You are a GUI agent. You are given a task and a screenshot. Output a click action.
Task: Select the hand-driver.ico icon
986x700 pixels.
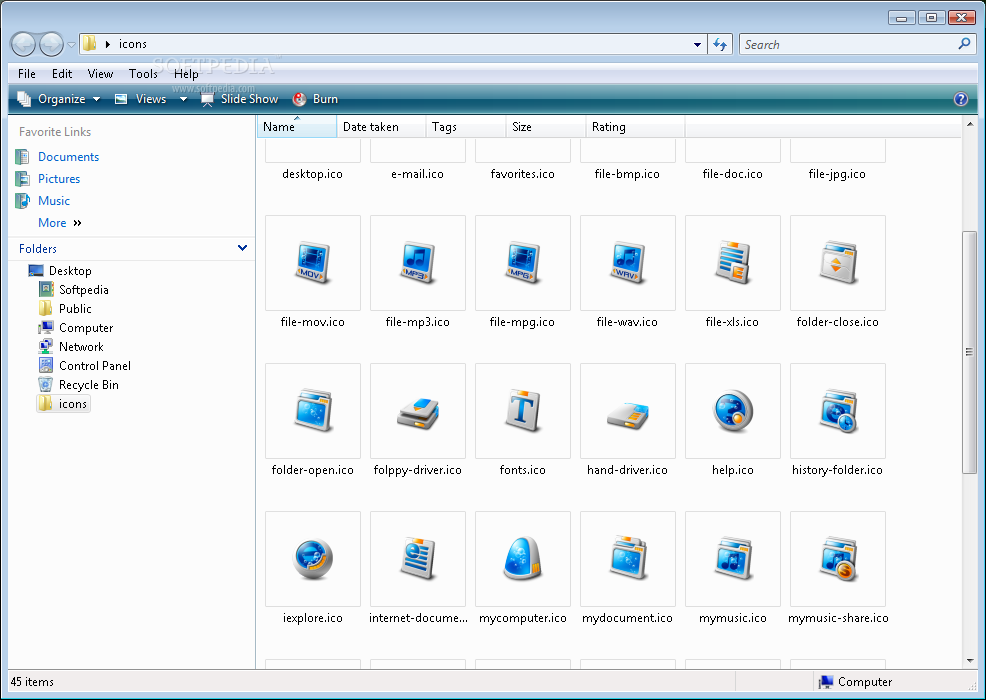(x=628, y=411)
